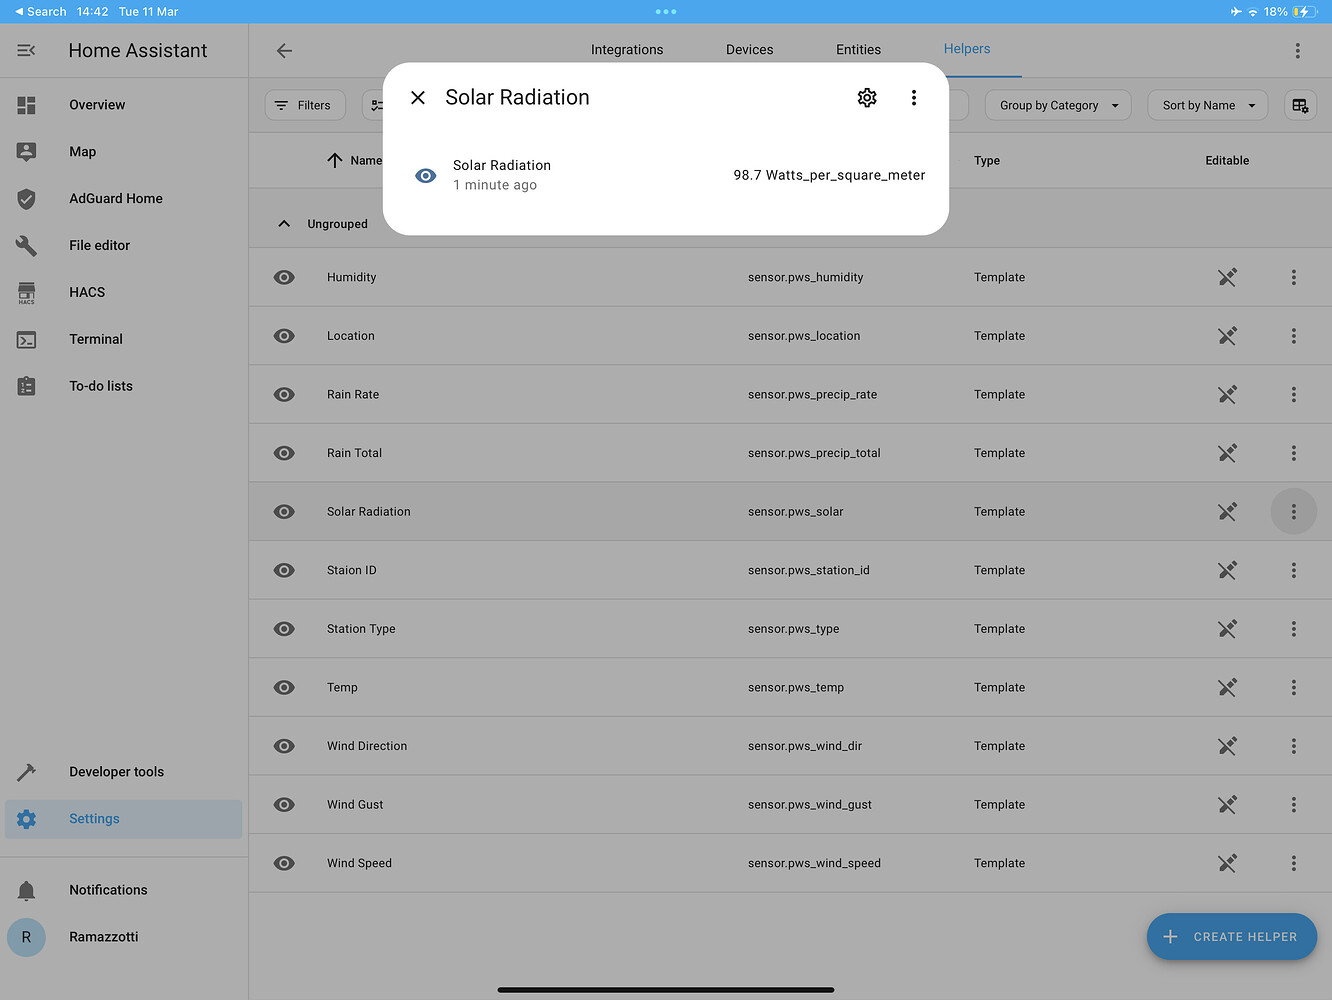Switch to the Entities tab
This screenshot has height=1000, width=1332.
[858, 49]
